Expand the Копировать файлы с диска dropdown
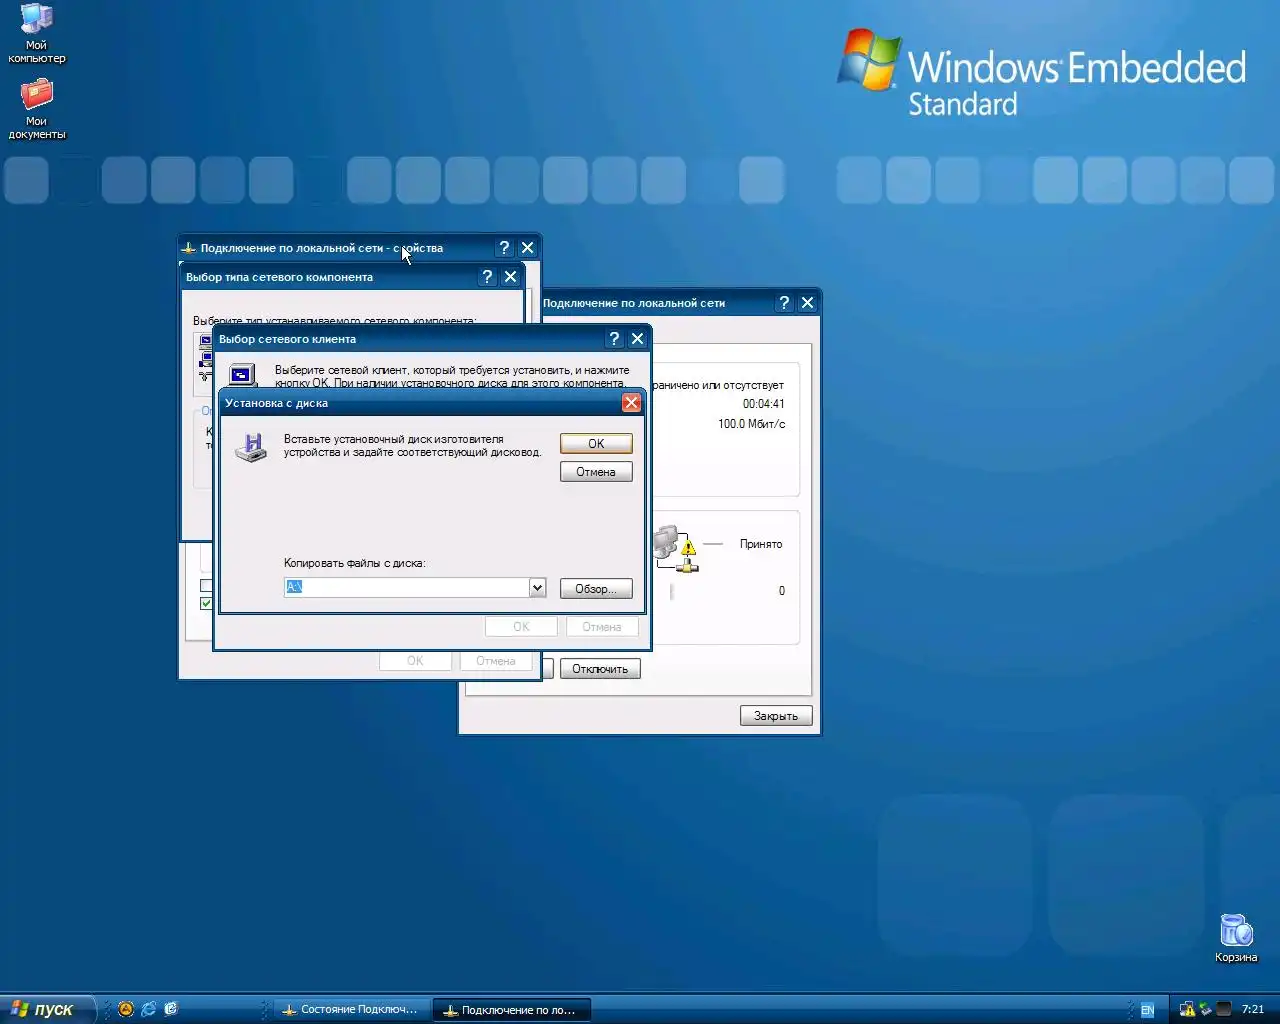This screenshot has width=1280, height=1024. [537, 588]
